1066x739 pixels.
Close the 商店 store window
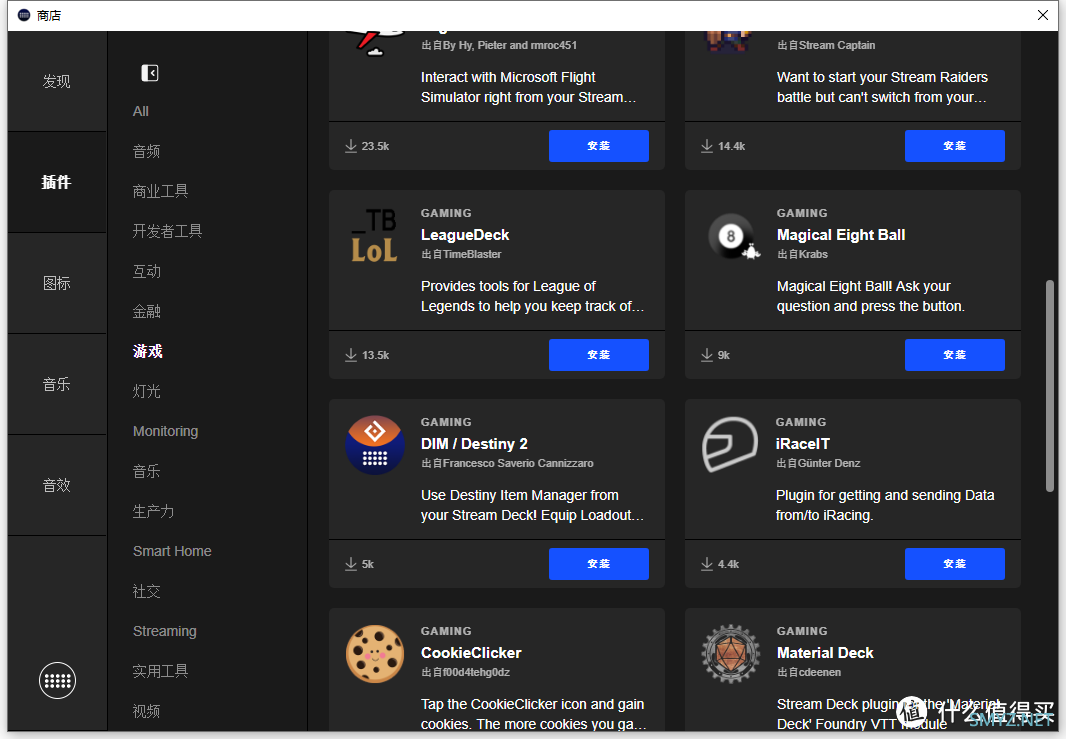(x=1042, y=15)
